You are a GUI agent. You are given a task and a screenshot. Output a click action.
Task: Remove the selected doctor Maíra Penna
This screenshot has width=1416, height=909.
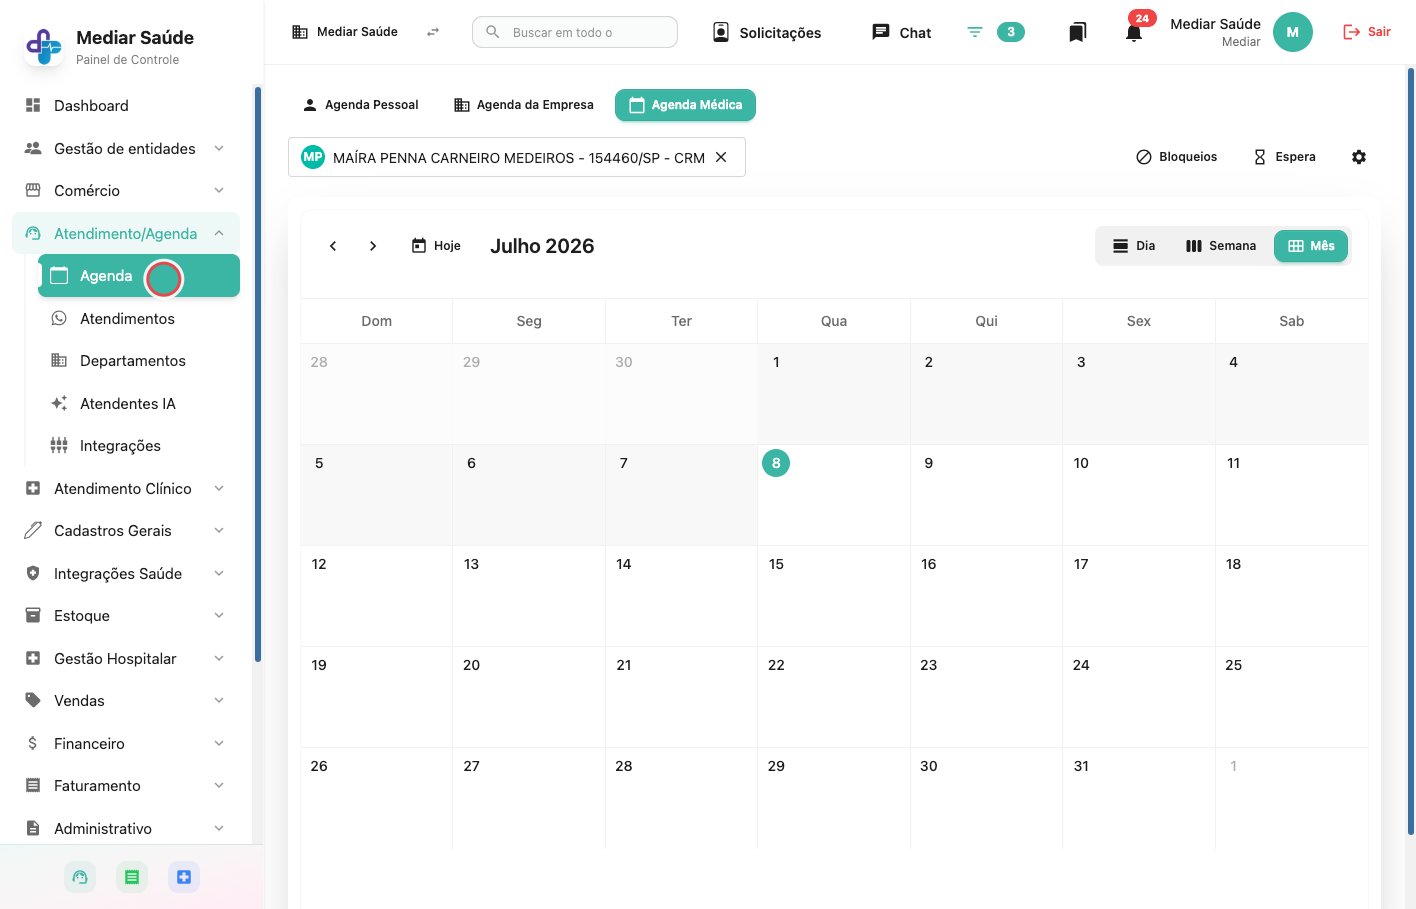click(x=721, y=157)
